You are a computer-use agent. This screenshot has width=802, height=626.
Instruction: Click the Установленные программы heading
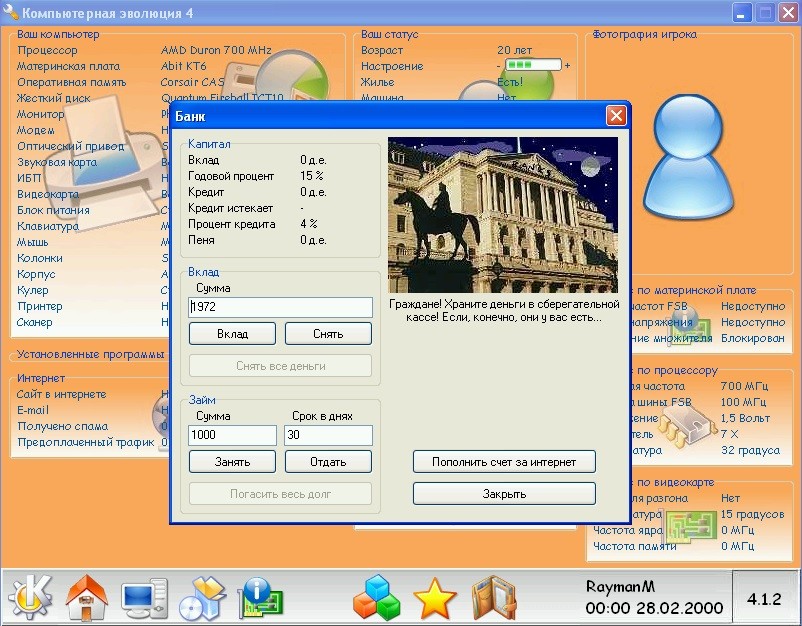(x=91, y=354)
